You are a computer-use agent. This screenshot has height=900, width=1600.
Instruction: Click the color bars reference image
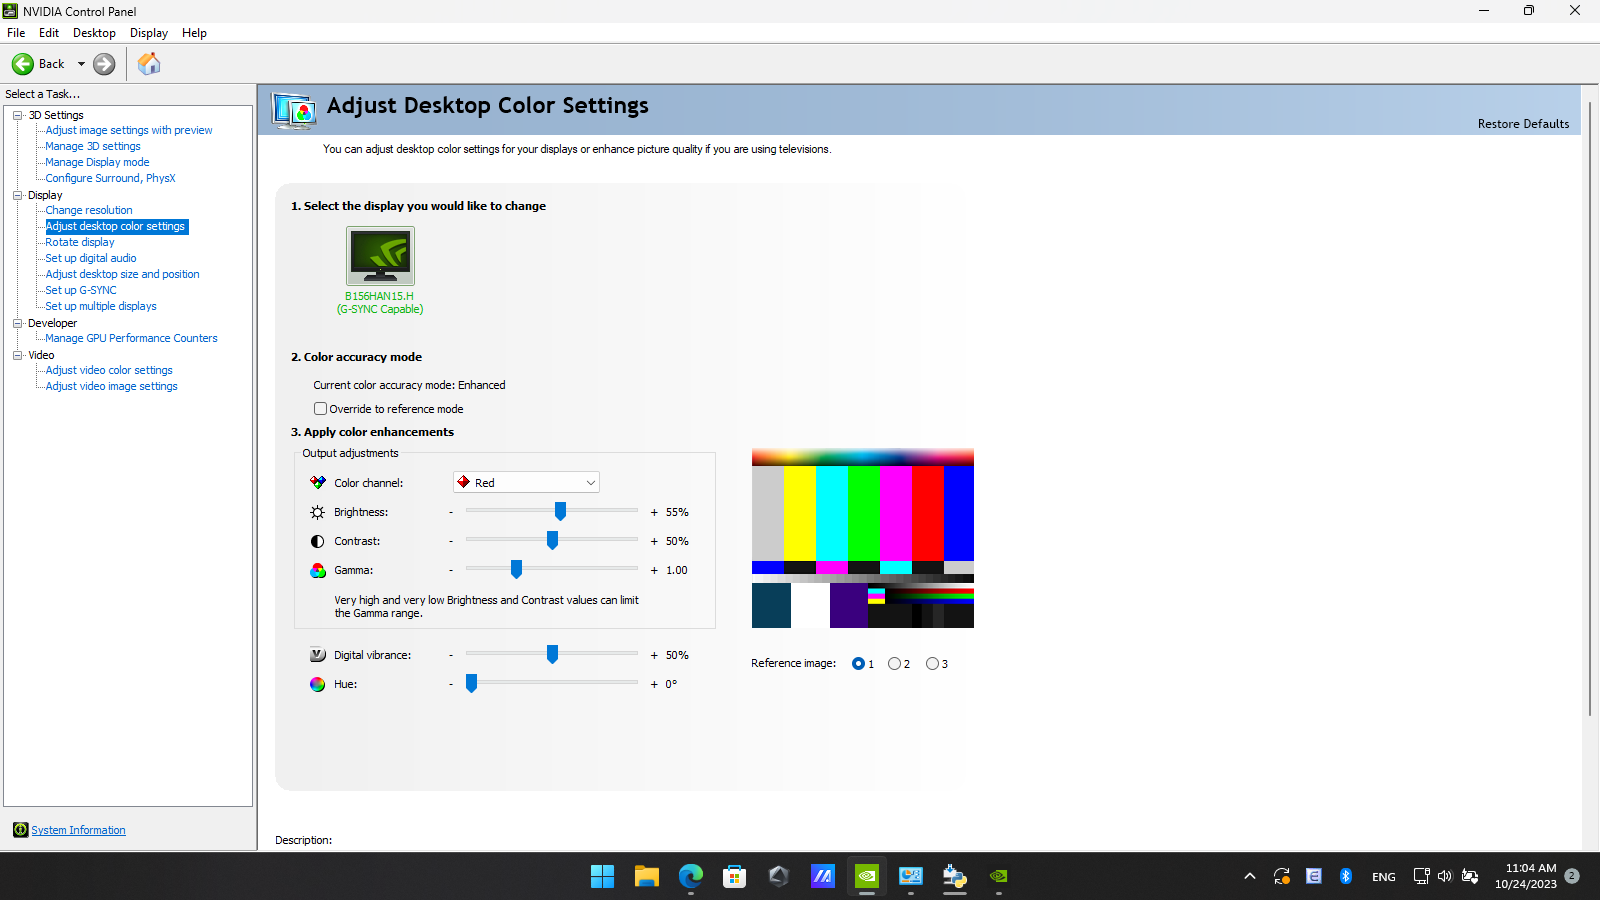coord(863,539)
